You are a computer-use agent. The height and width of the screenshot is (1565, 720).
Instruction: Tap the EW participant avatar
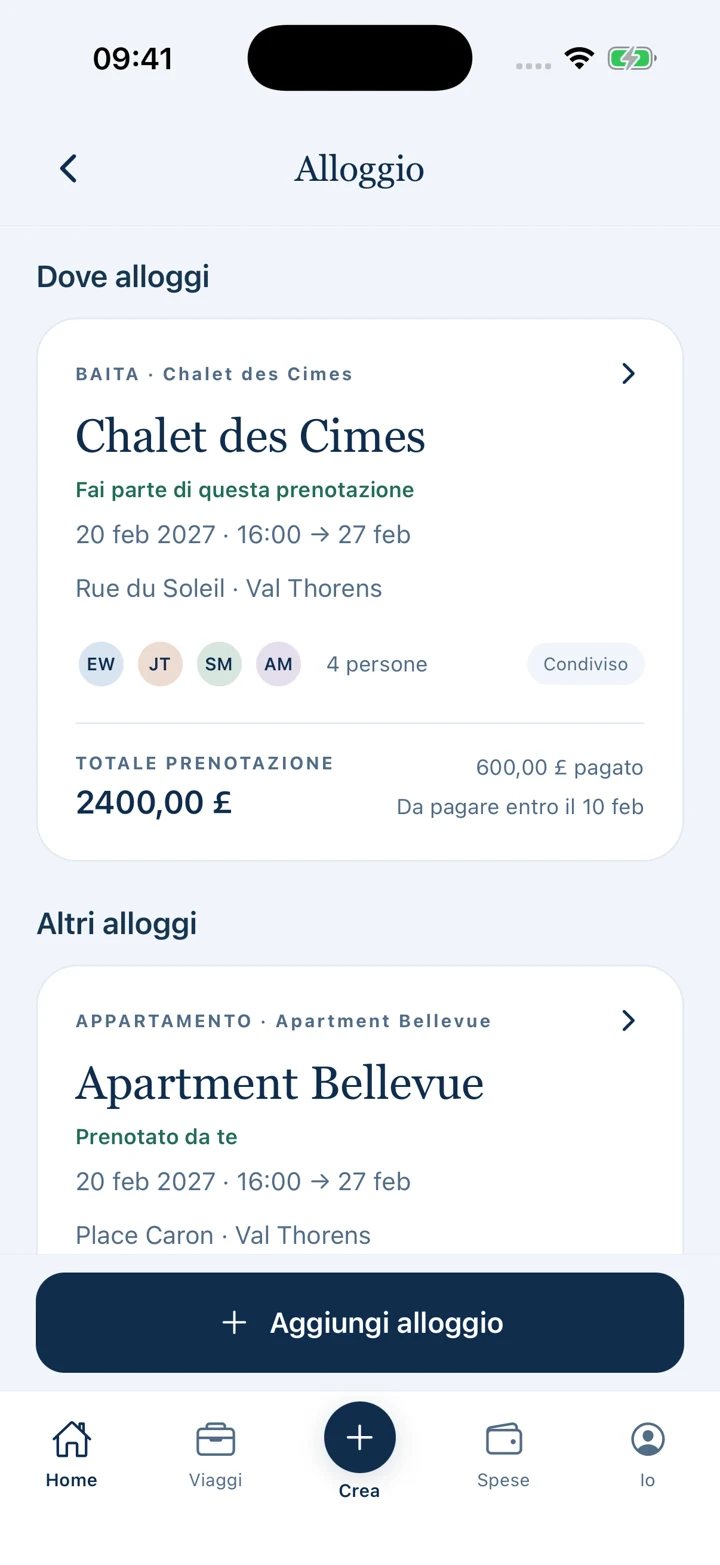(101, 664)
